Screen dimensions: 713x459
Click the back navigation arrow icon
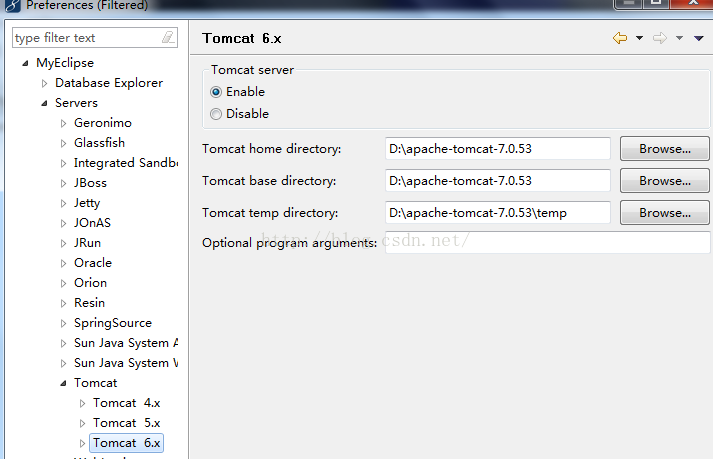pyautogui.click(x=620, y=38)
